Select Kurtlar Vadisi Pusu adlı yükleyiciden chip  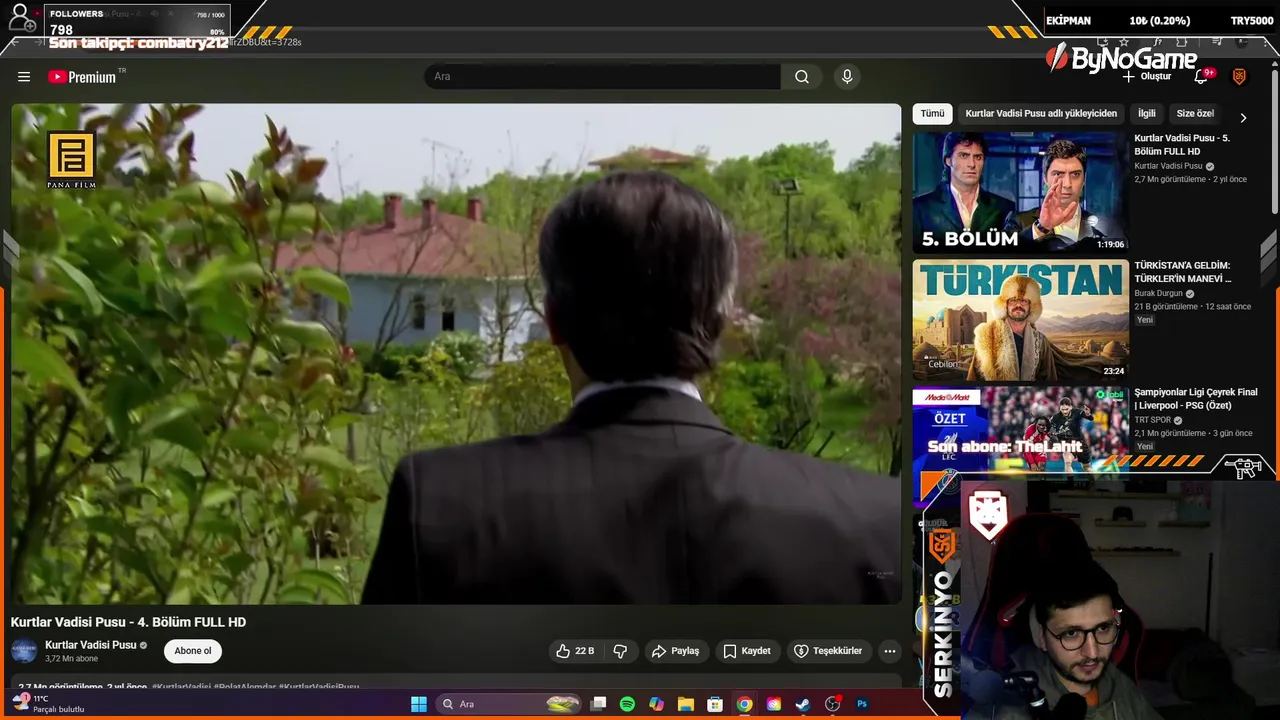(x=1041, y=114)
